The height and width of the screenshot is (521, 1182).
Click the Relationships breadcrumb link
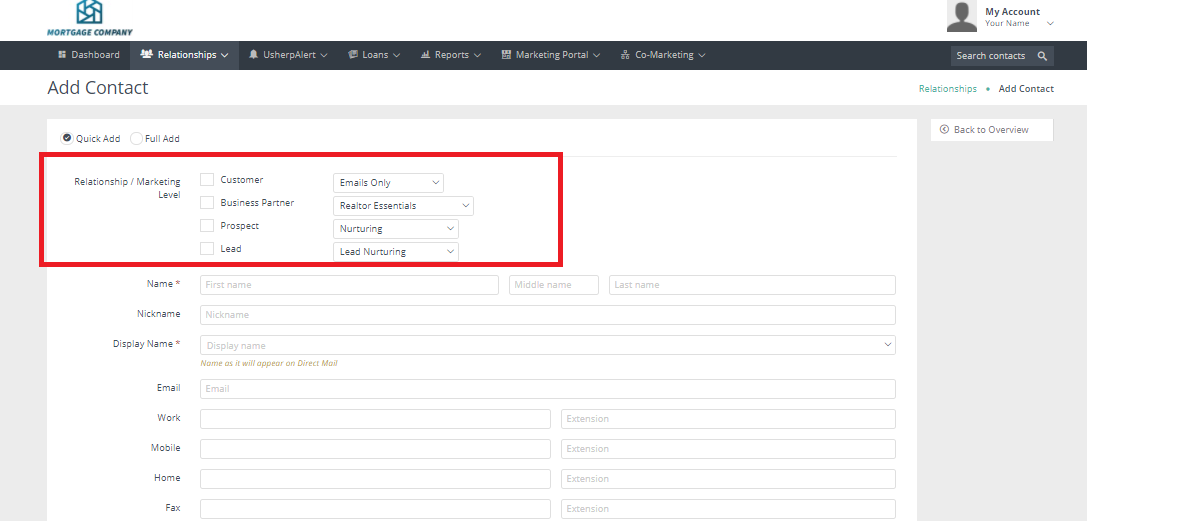click(947, 89)
